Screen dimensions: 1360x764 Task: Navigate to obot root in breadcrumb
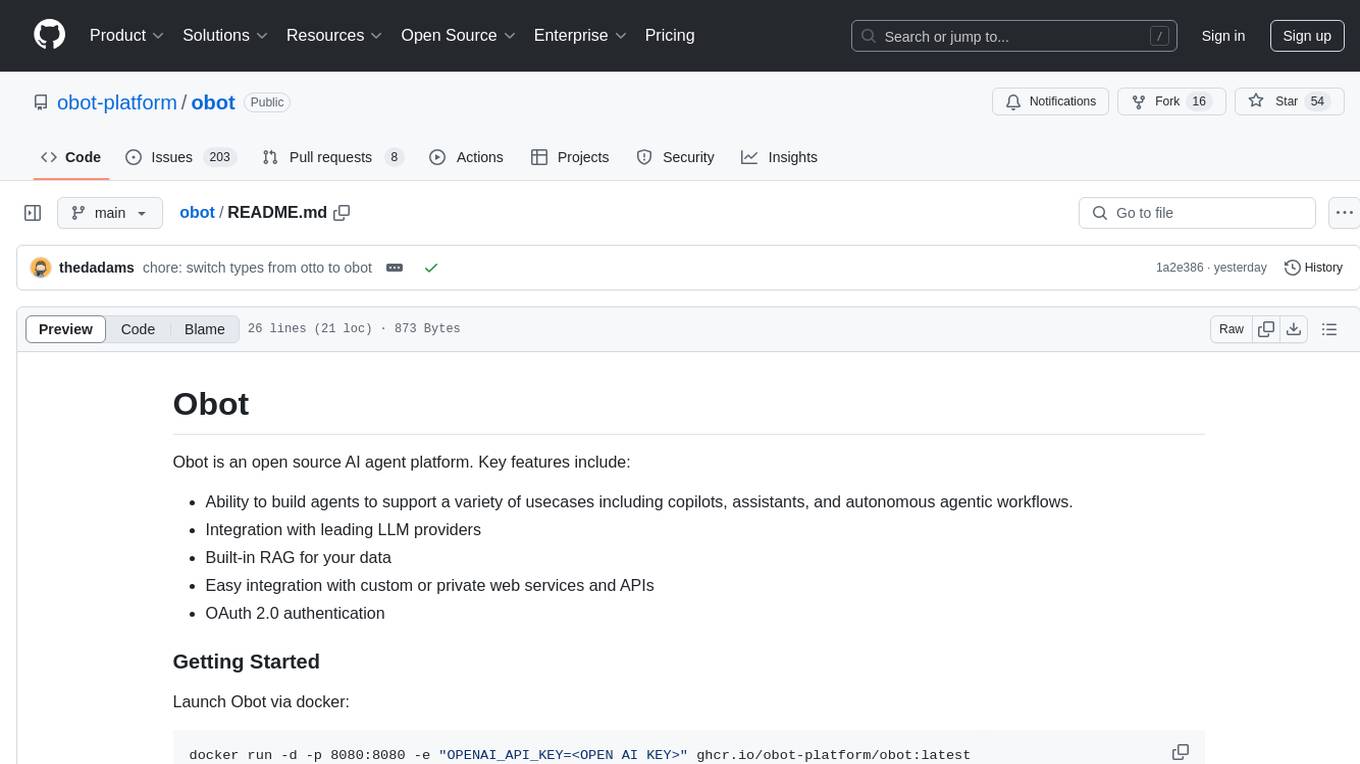point(197,213)
